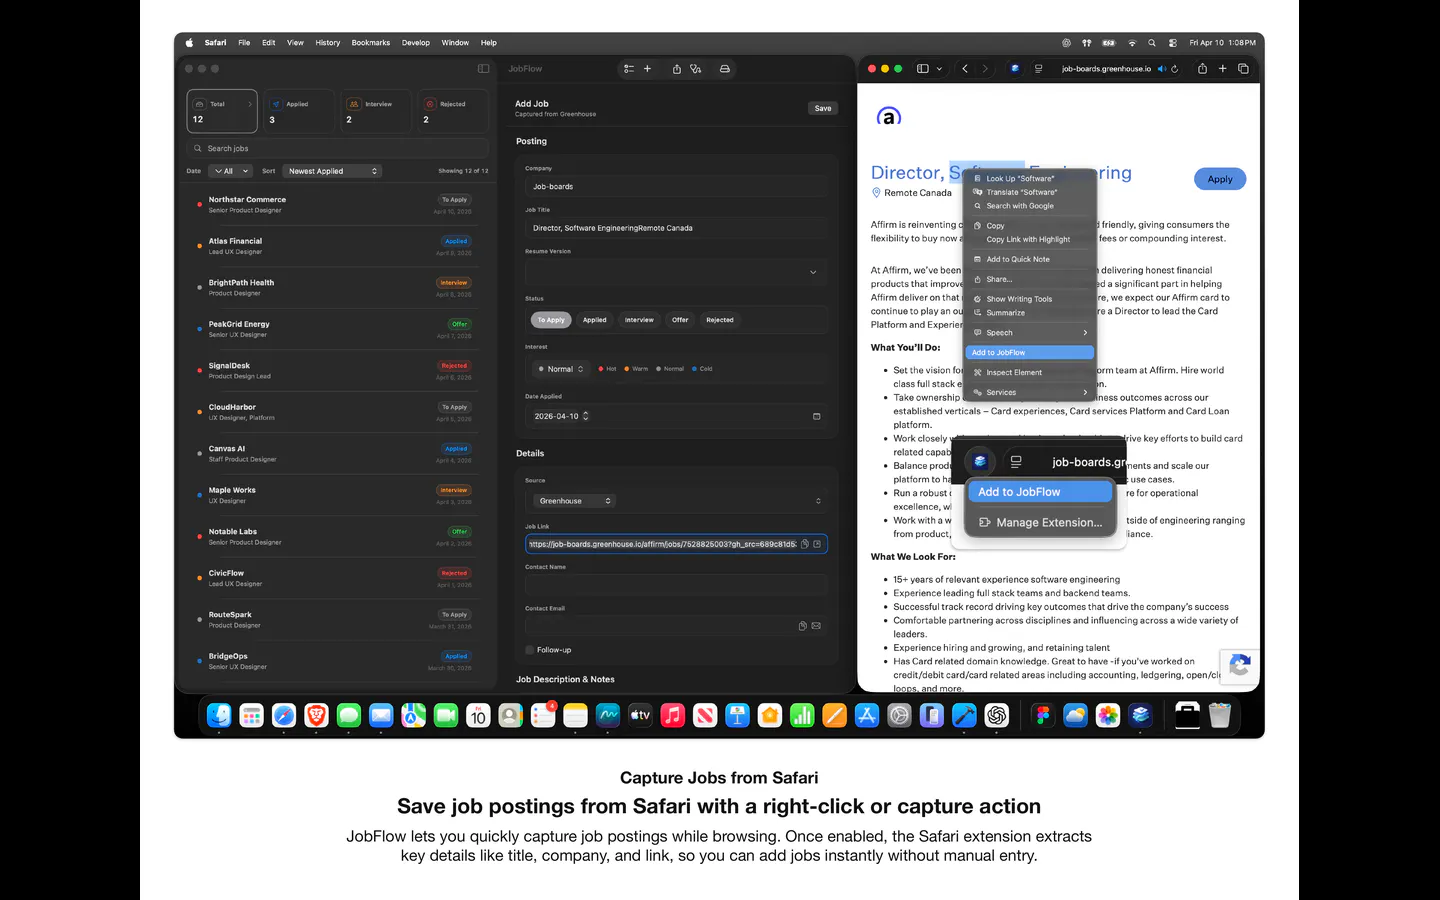The image size is (1440, 900).
Task: Click the Date Applied stepper arrows
Action: pyautogui.click(x=586, y=416)
